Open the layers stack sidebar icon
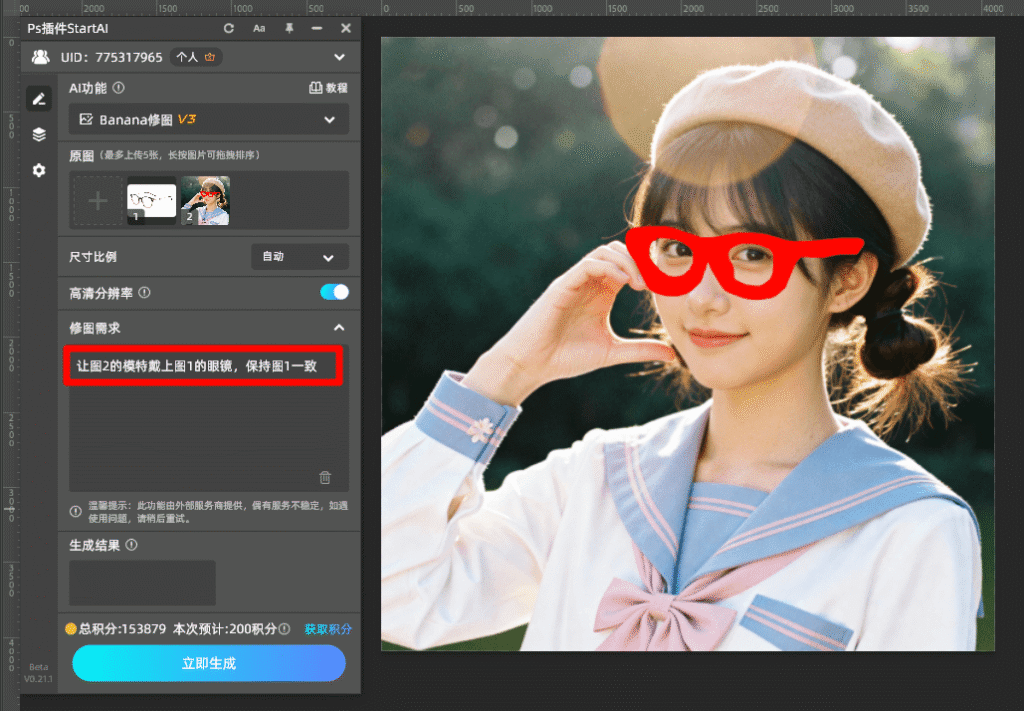This screenshot has width=1024, height=711. coord(39,134)
